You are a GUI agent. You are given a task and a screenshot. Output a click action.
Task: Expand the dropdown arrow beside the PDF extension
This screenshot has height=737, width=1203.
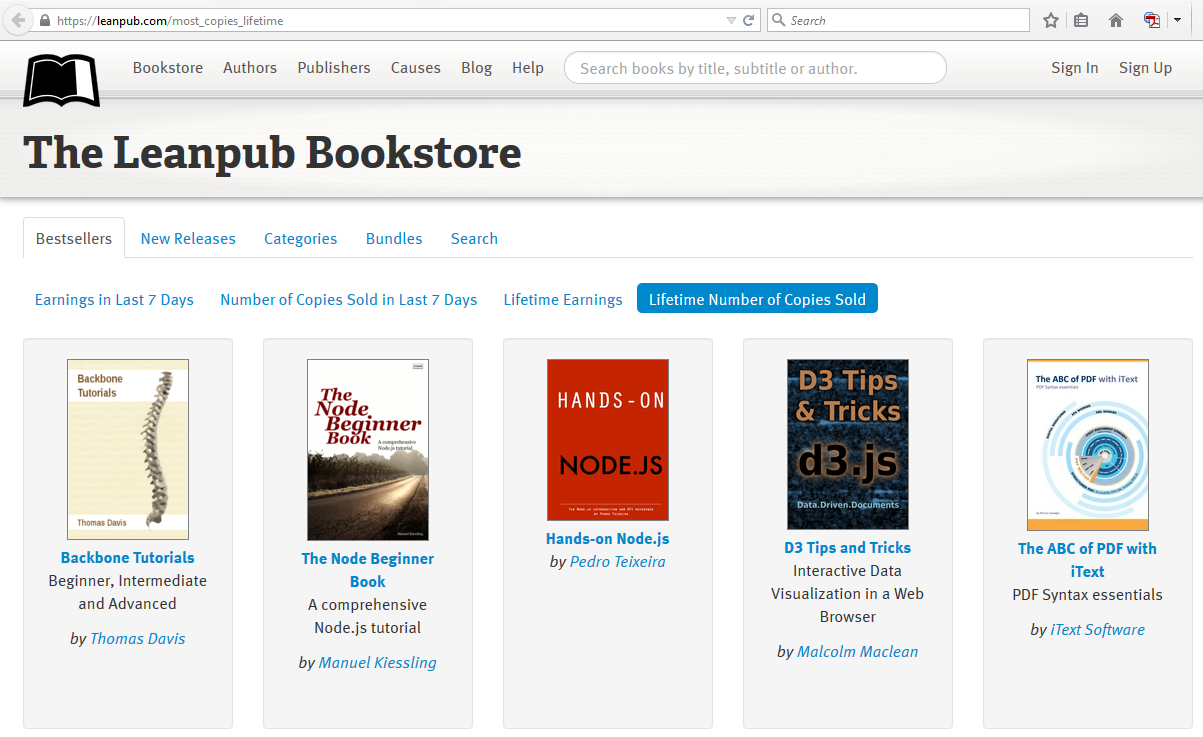tap(1177, 20)
